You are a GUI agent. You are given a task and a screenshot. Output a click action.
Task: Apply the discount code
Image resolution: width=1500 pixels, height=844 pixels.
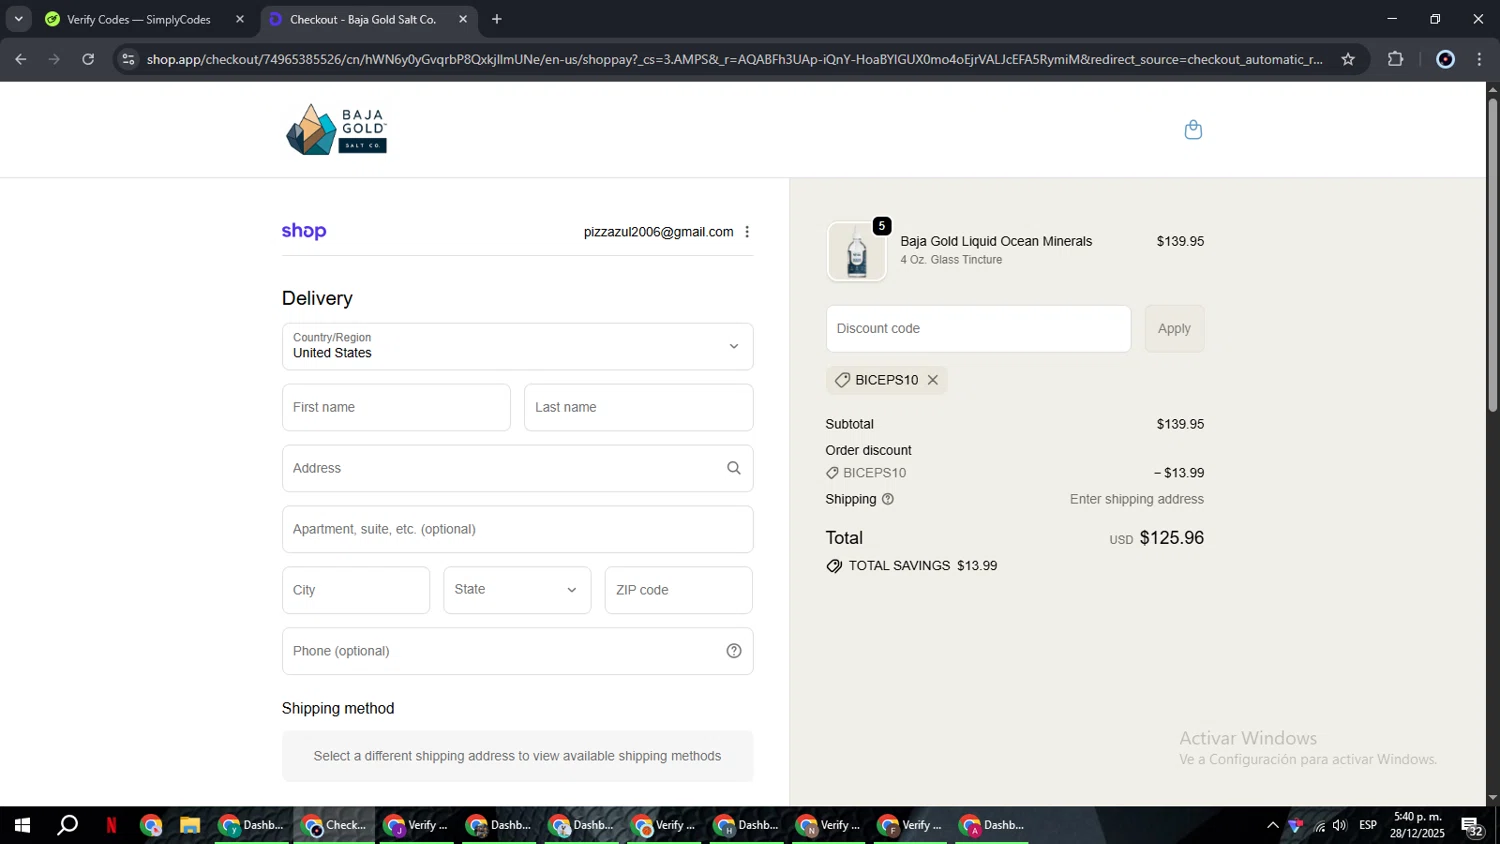point(1174,328)
